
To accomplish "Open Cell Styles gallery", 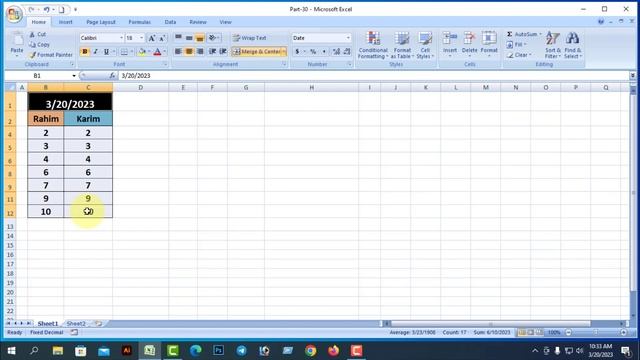I will [x=425, y=45].
